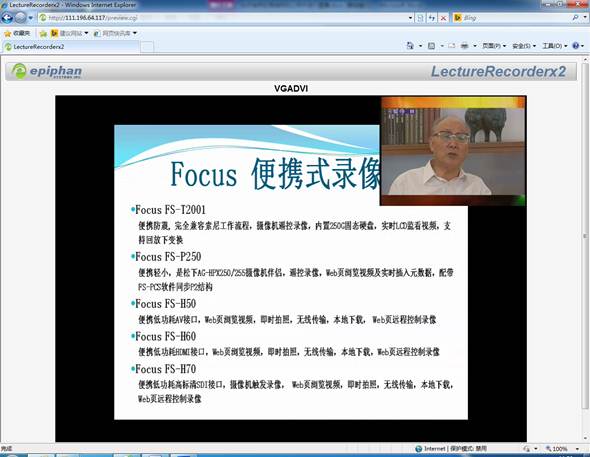Open the blue Help question mark icon

pyautogui.click(x=576, y=46)
